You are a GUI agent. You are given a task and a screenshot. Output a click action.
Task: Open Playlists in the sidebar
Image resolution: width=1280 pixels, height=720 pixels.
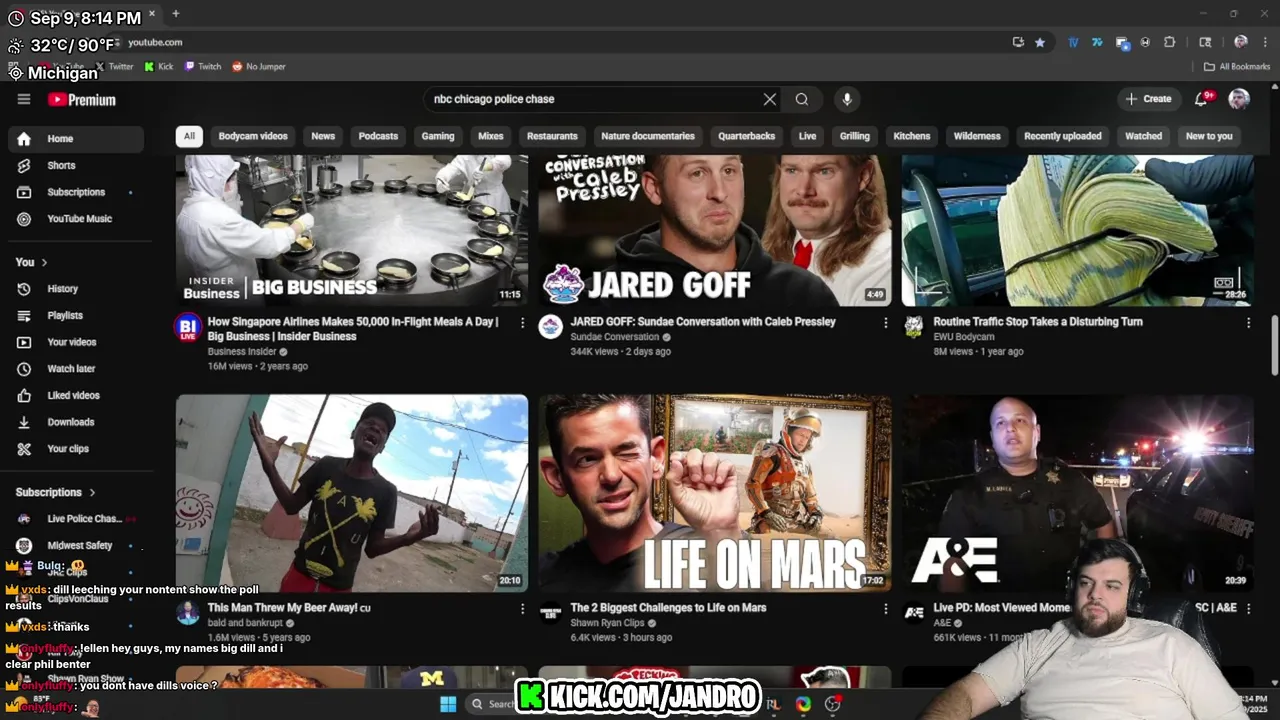(x=76, y=316)
